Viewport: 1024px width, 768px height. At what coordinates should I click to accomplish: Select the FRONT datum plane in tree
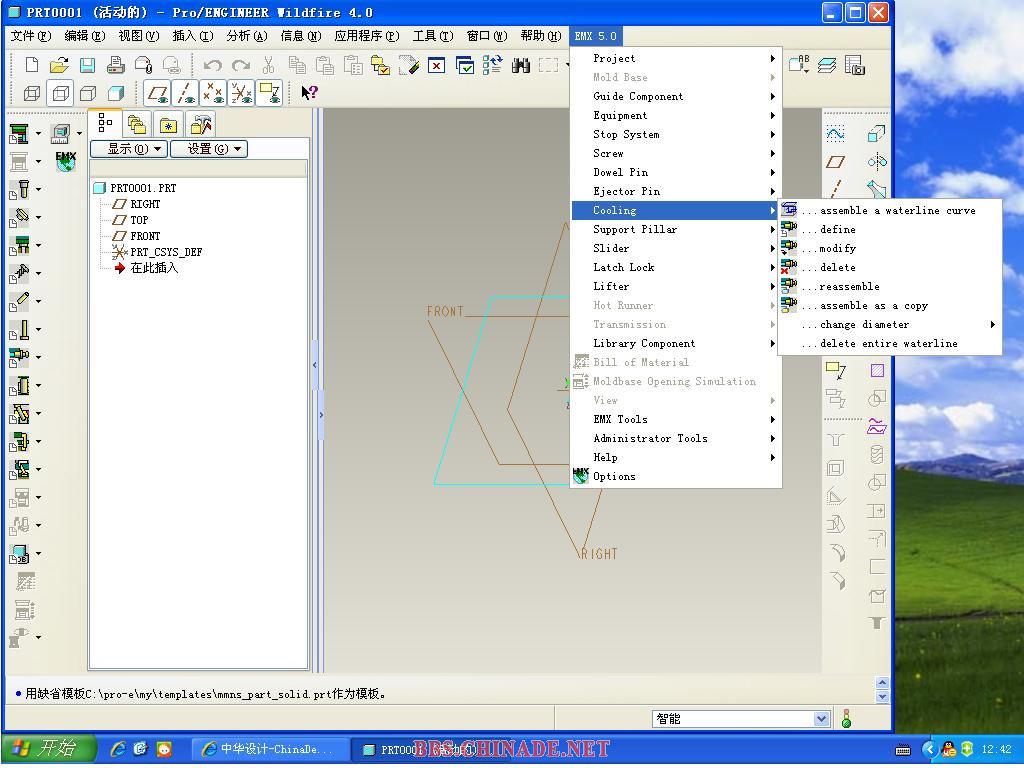(x=145, y=236)
